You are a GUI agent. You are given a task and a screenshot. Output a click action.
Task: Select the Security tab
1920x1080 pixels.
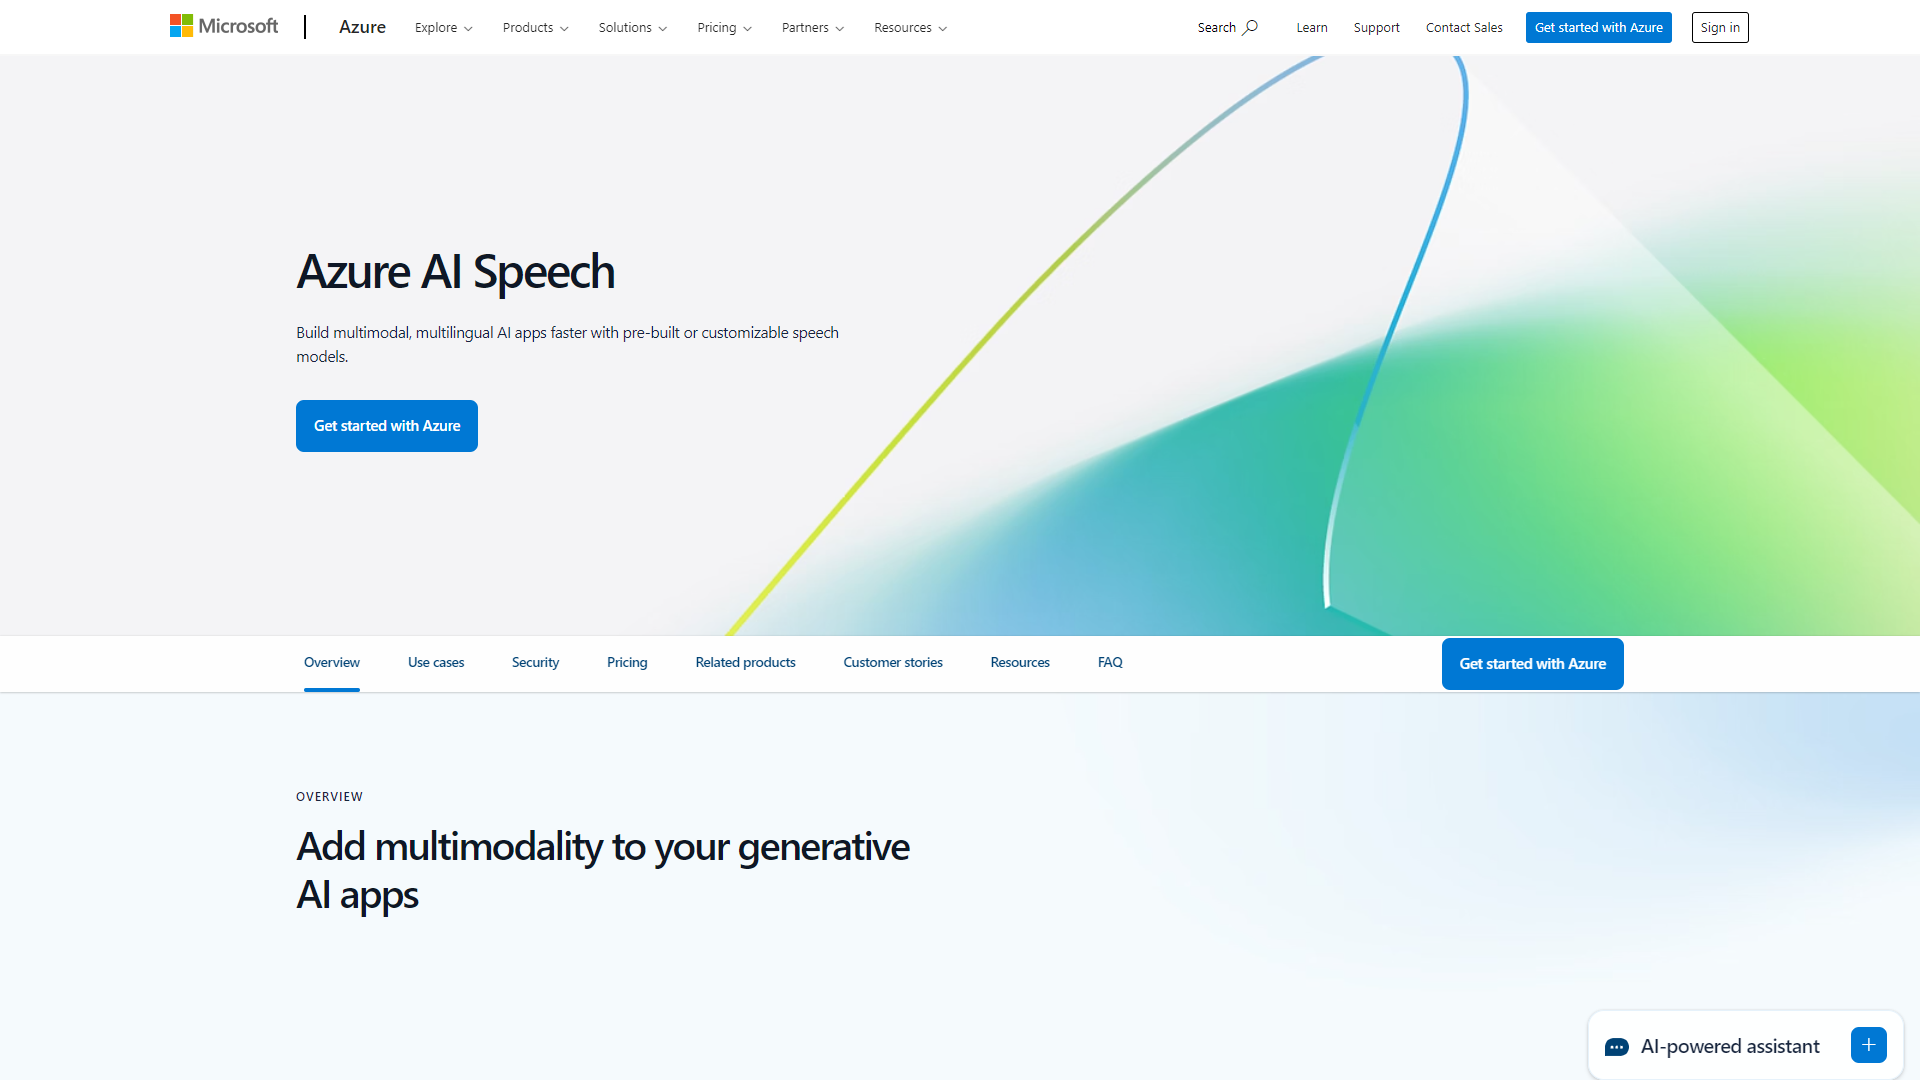(x=534, y=662)
